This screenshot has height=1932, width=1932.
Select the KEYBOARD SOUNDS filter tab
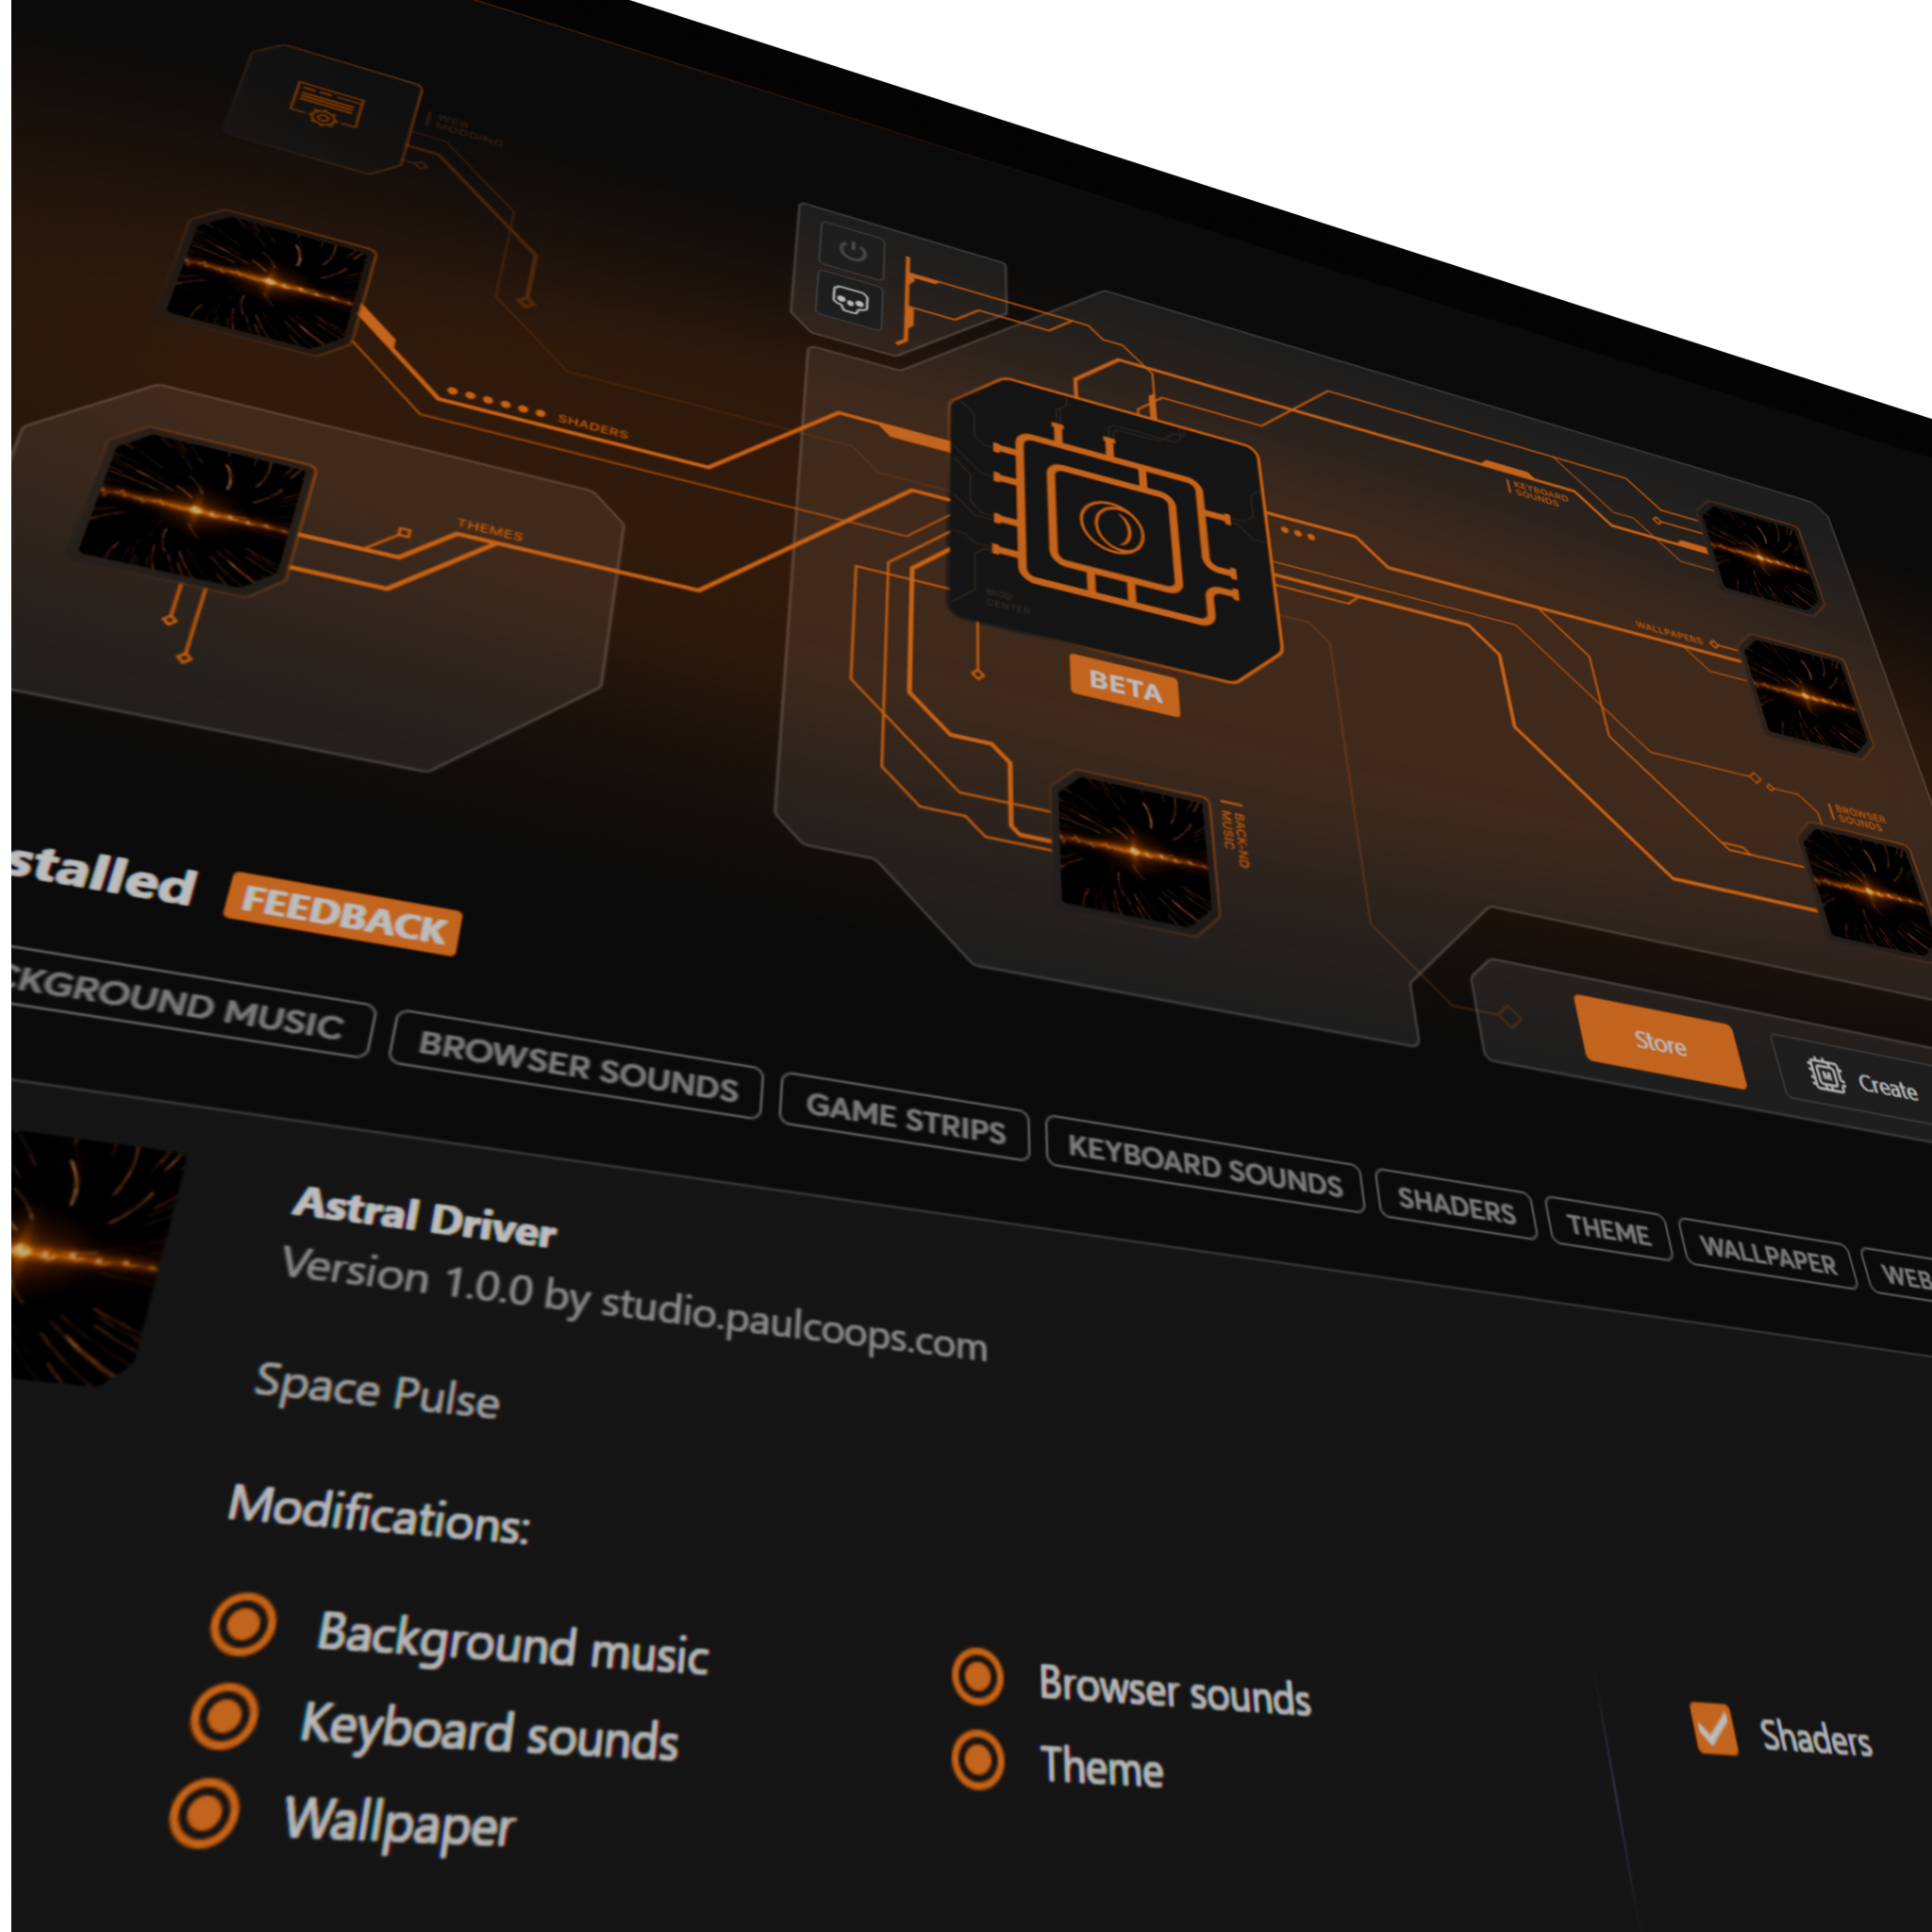coord(1204,1165)
